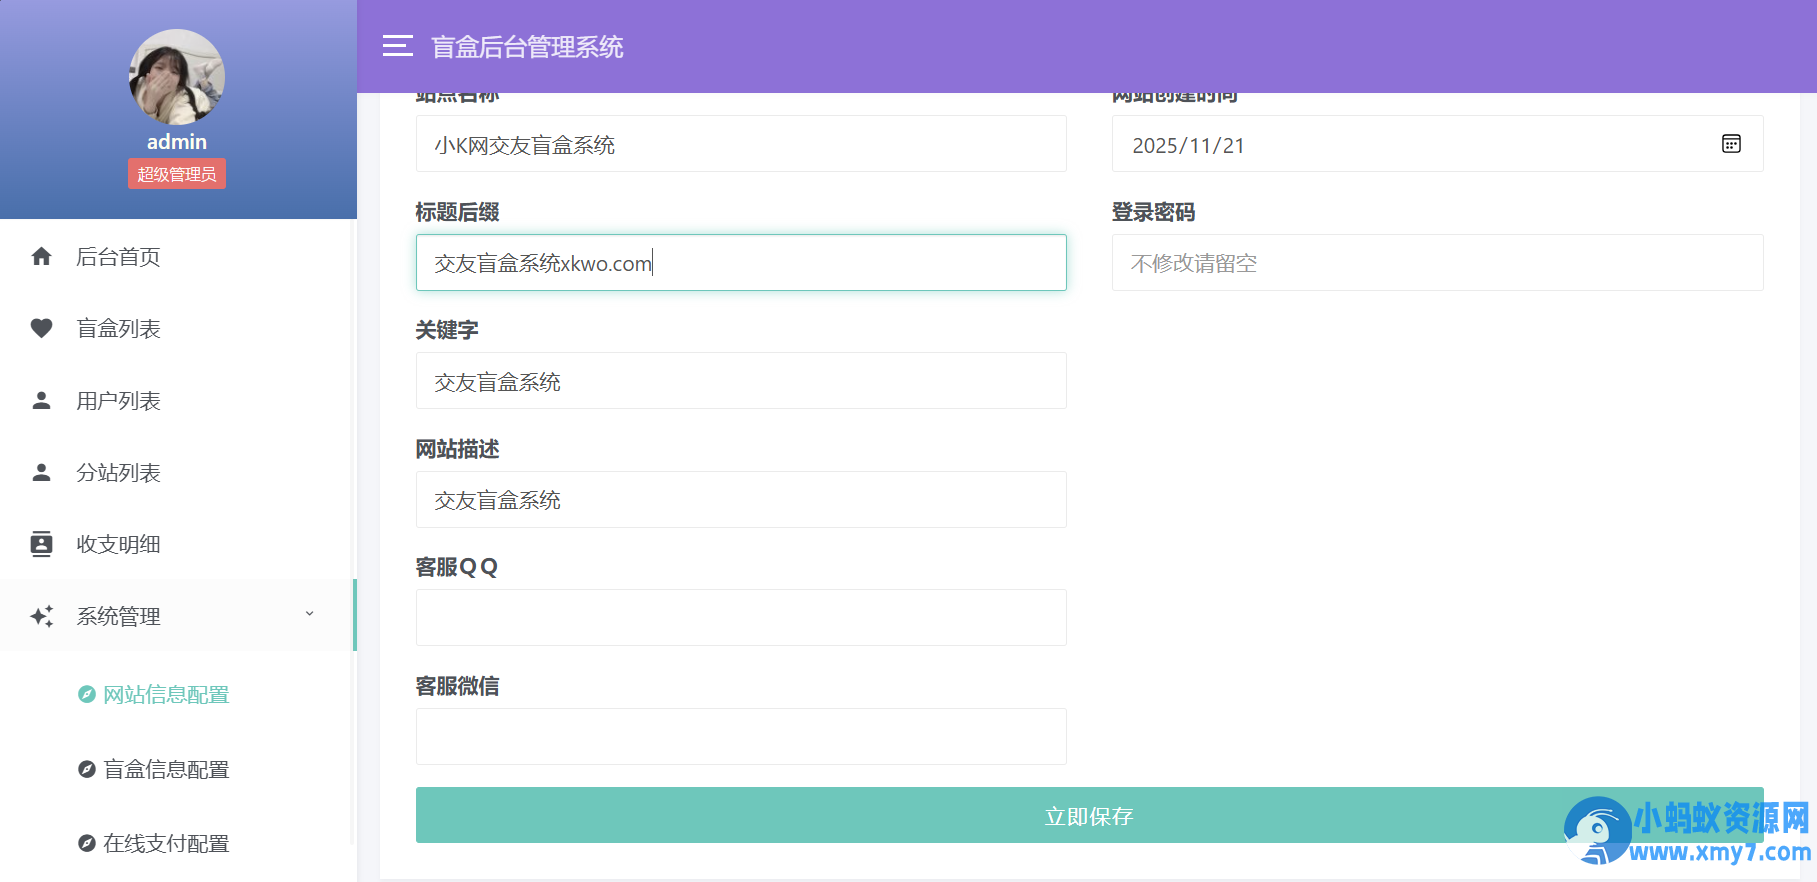
Task: Click the admin username text
Action: tap(177, 142)
